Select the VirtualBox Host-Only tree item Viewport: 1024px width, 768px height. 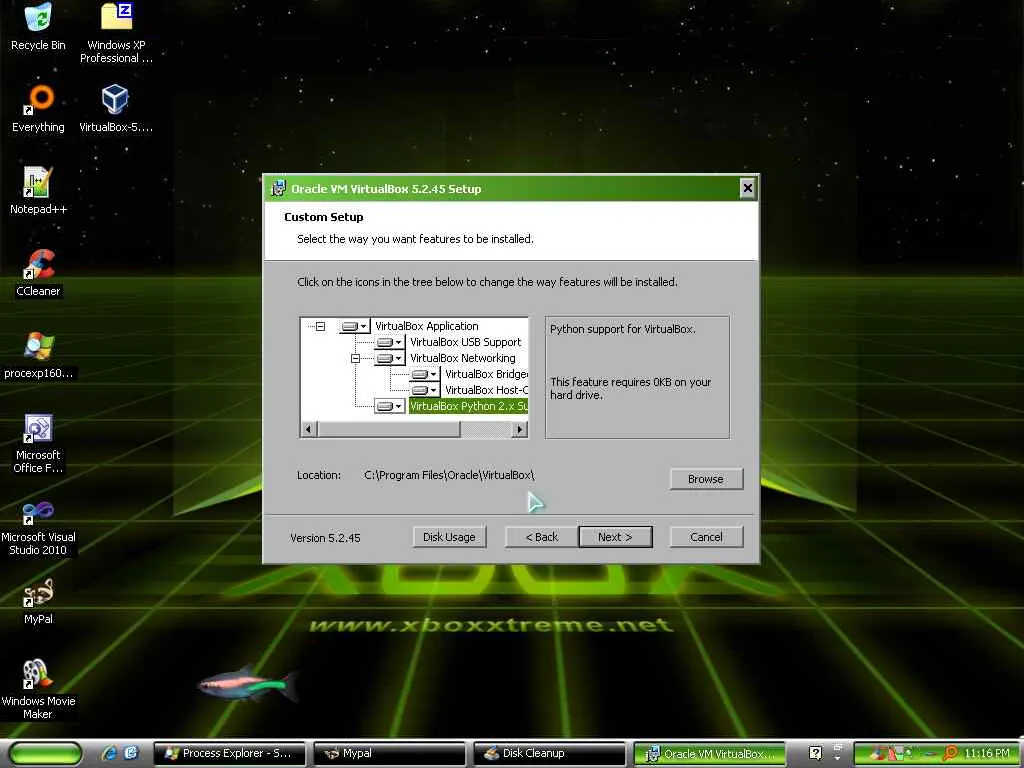point(486,391)
